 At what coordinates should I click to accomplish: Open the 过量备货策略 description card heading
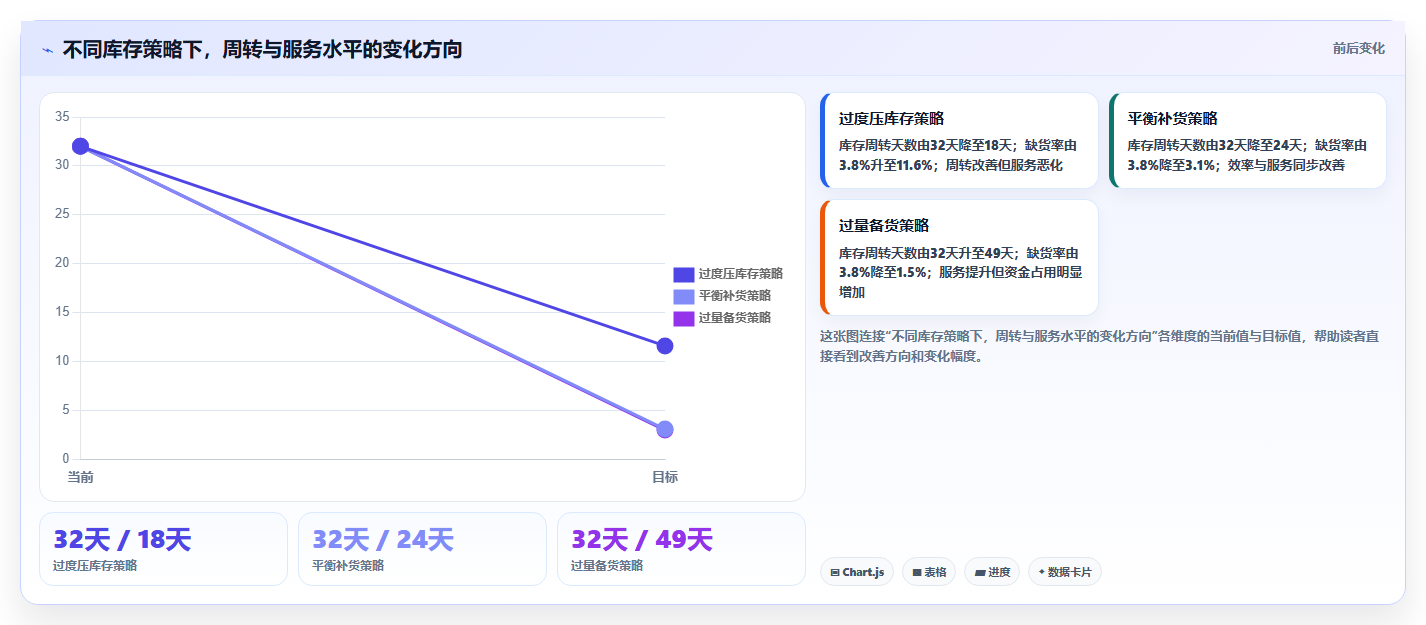point(884,226)
